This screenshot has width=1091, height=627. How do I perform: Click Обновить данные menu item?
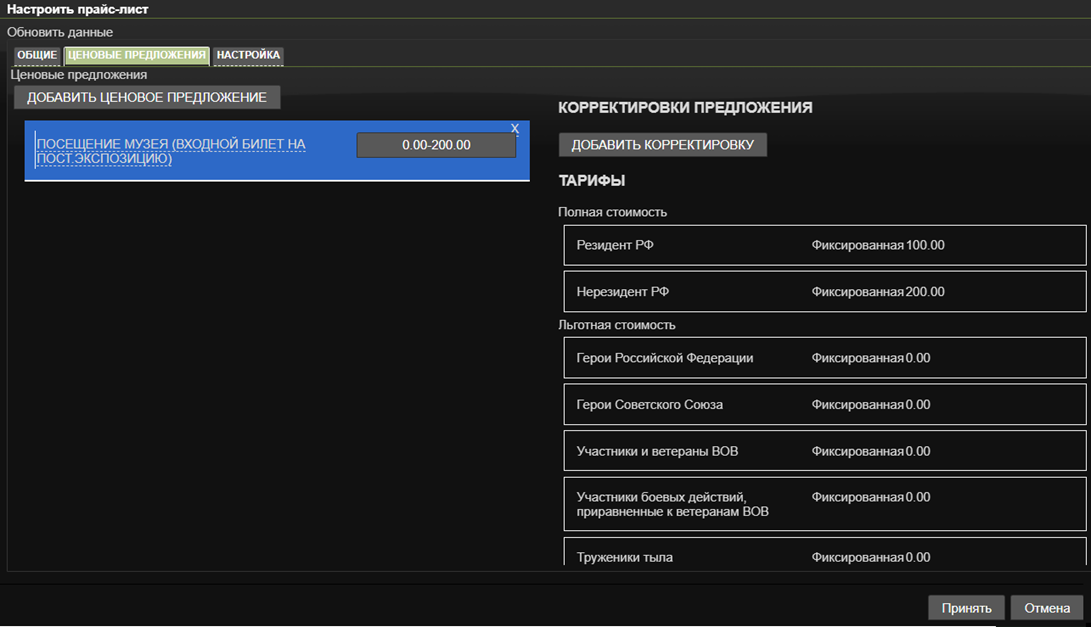60,32
